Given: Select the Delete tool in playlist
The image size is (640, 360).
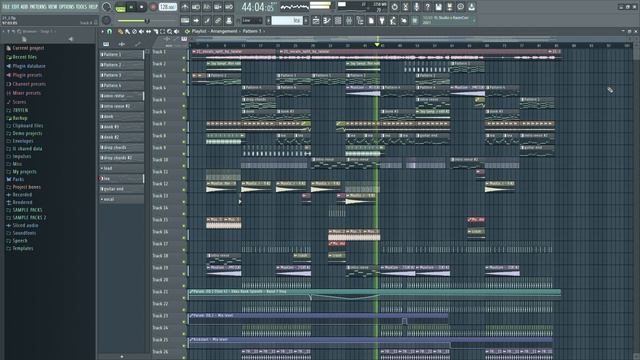Looking at the screenshot, I should pos(134,31).
